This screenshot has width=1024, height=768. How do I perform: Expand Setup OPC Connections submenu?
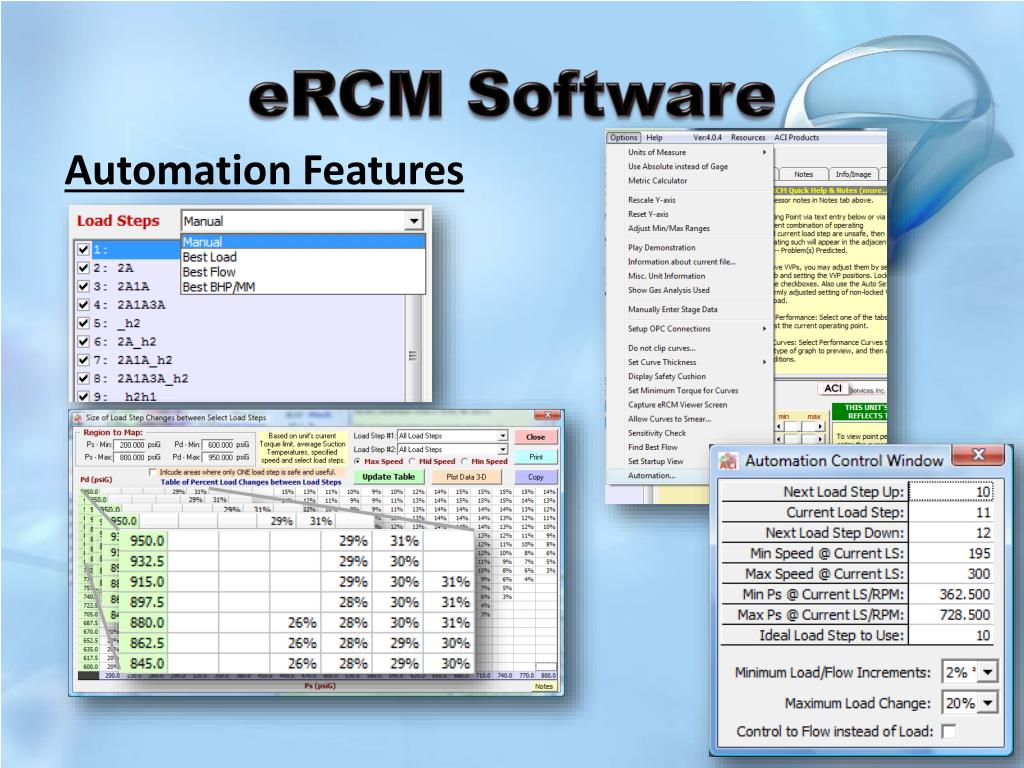click(x=690, y=328)
